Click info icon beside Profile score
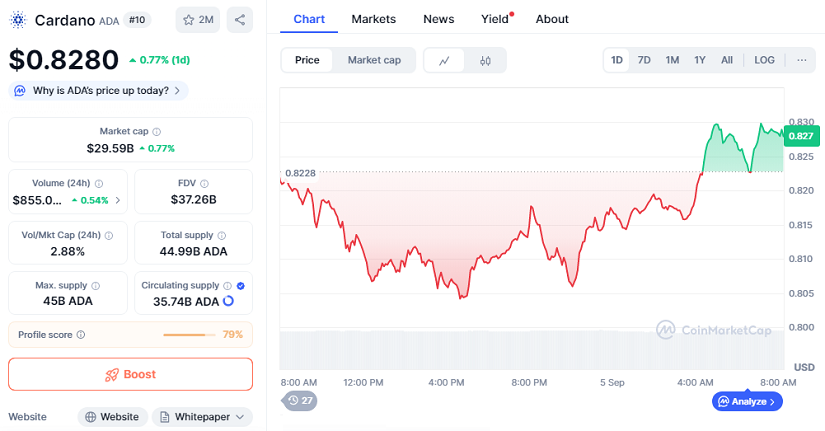The height and width of the screenshot is (431, 825). [81, 335]
